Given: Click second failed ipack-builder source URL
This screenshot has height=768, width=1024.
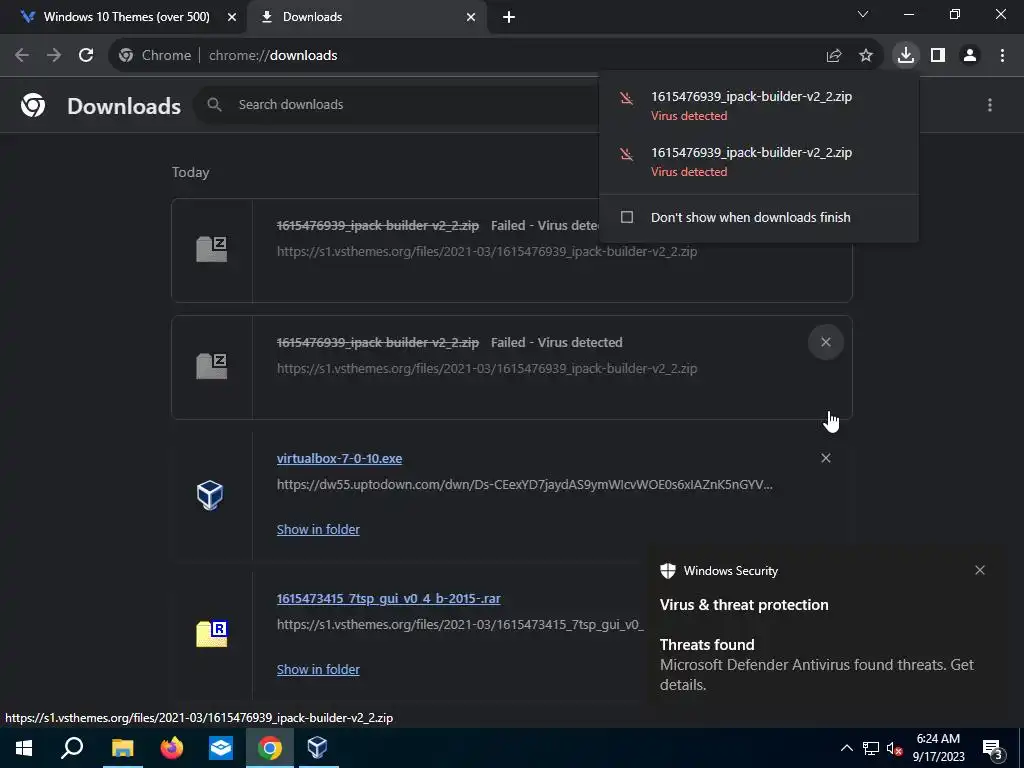Looking at the screenshot, I should pos(487,368).
